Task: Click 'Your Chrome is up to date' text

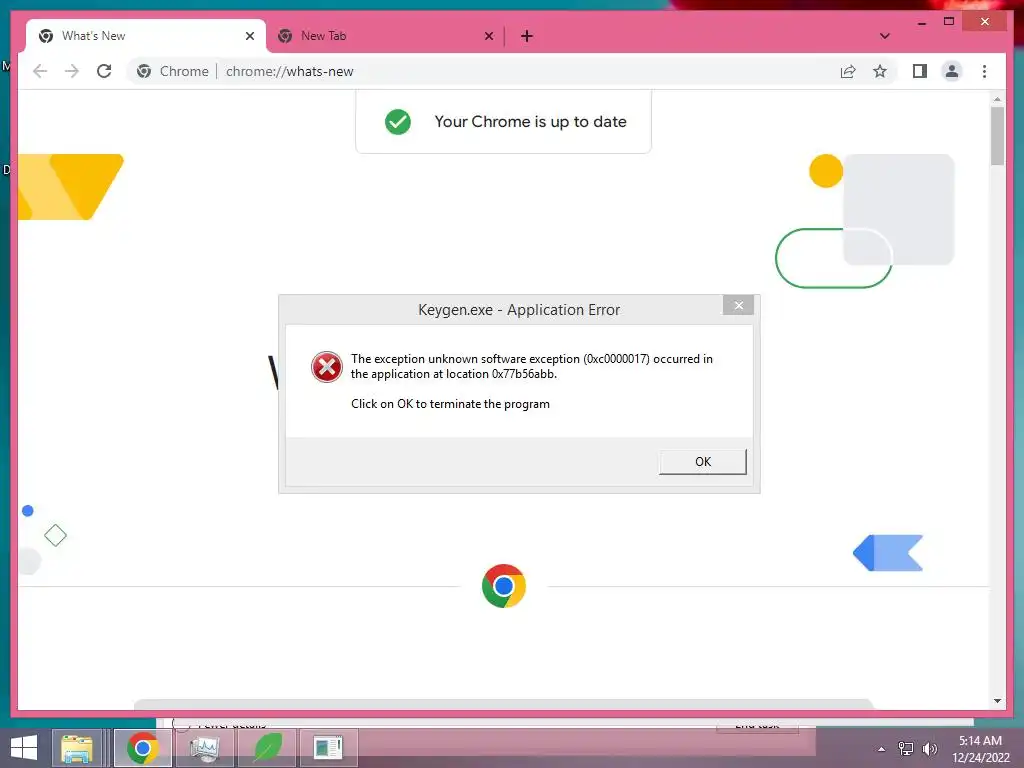Action: [530, 121]
